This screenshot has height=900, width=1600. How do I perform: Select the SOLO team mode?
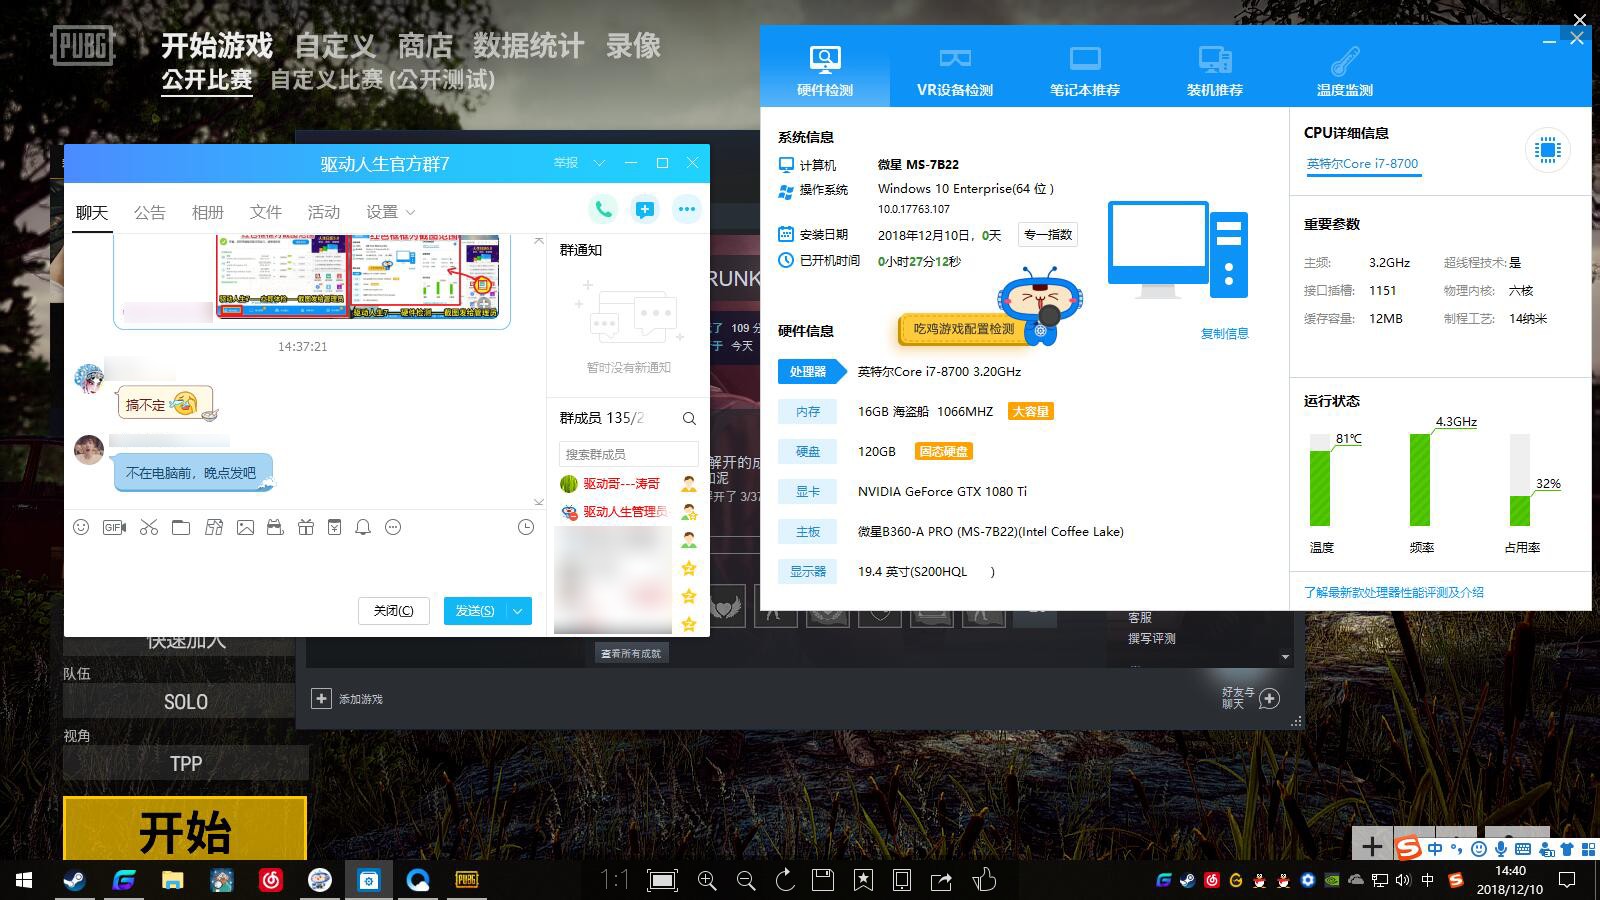tap(186, 702)
